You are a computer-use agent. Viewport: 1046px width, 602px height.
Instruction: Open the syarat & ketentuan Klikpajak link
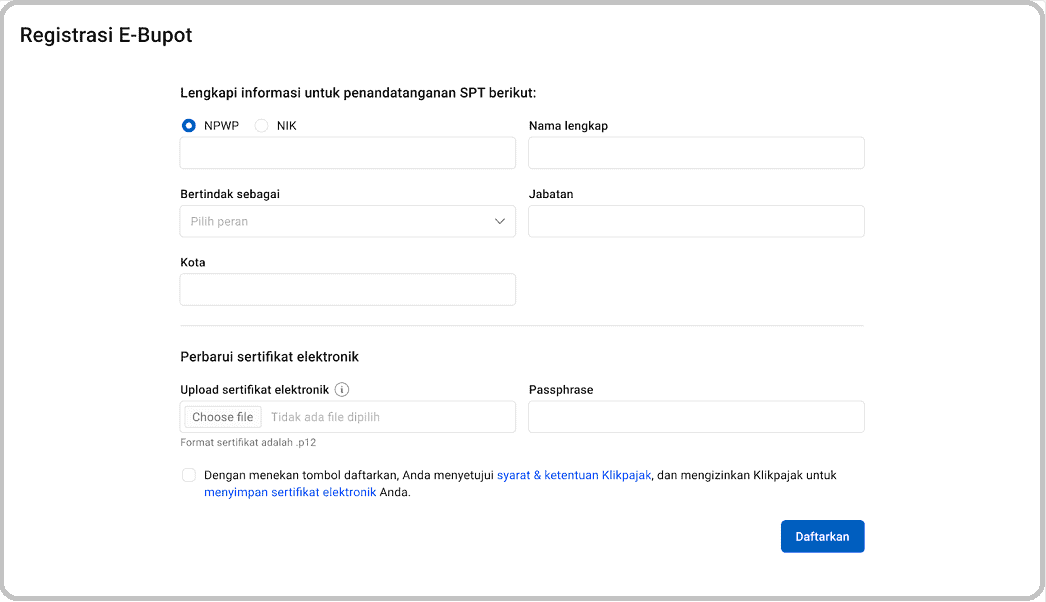pyautogui.click(x=574, y=475)
